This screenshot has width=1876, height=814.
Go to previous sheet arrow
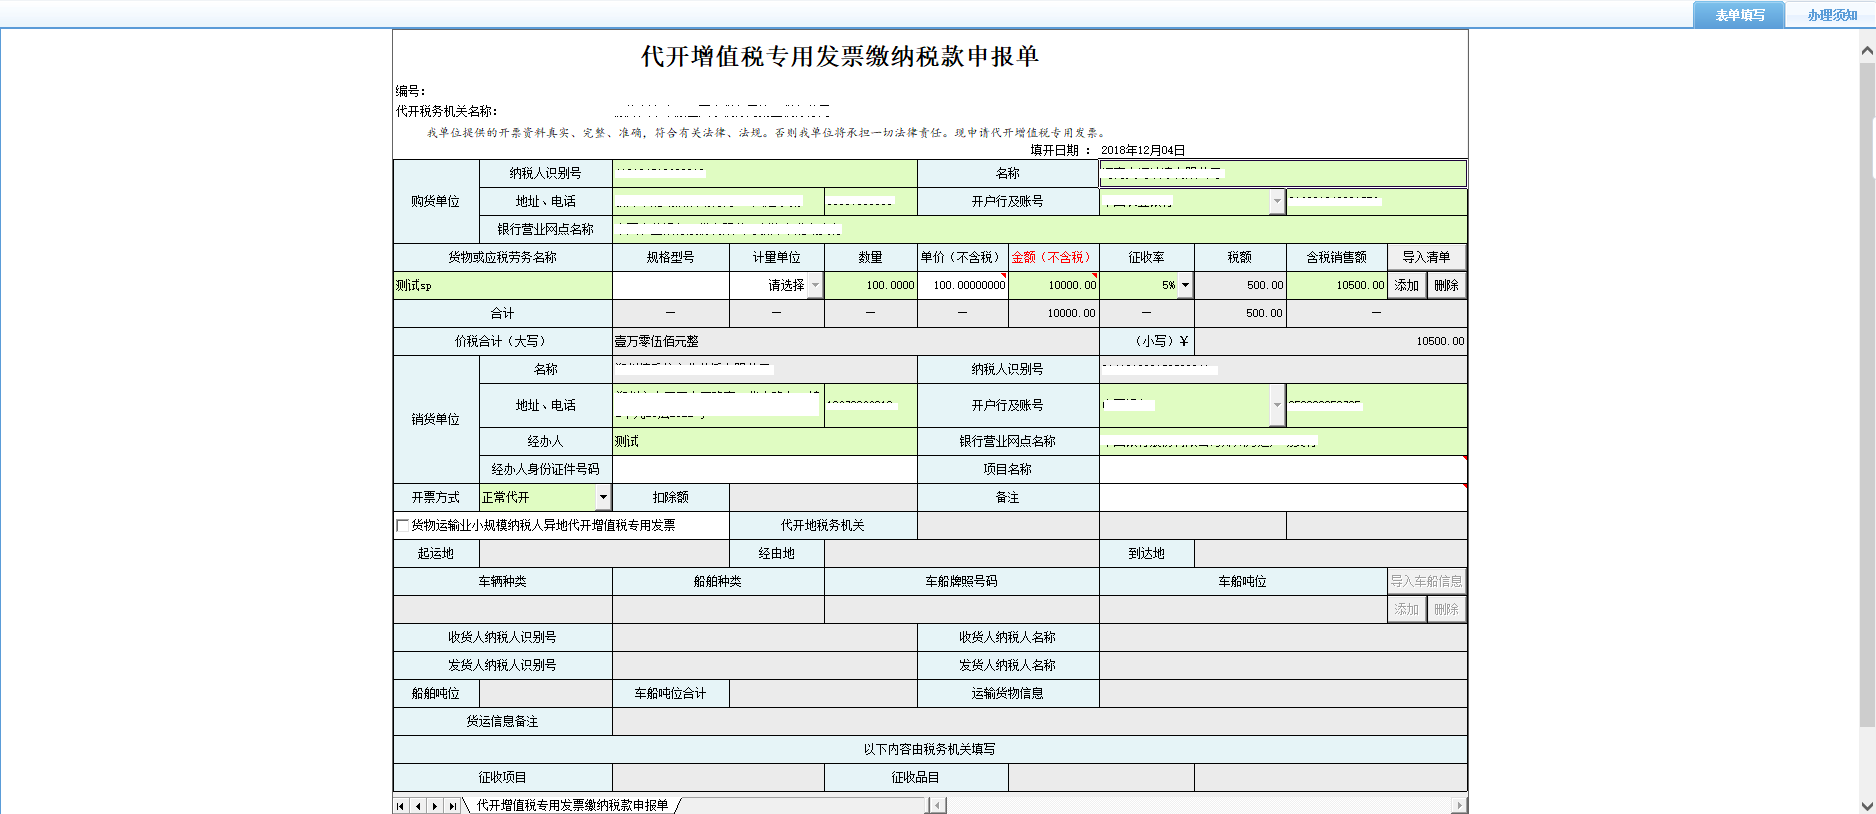(418, 806)
